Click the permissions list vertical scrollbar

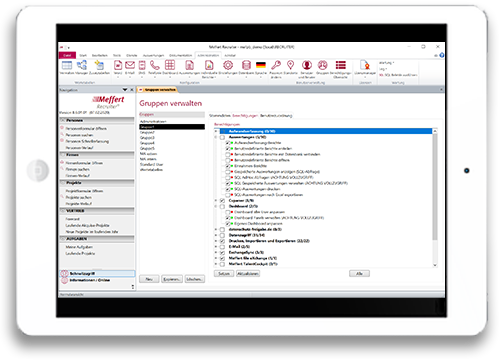435,198
